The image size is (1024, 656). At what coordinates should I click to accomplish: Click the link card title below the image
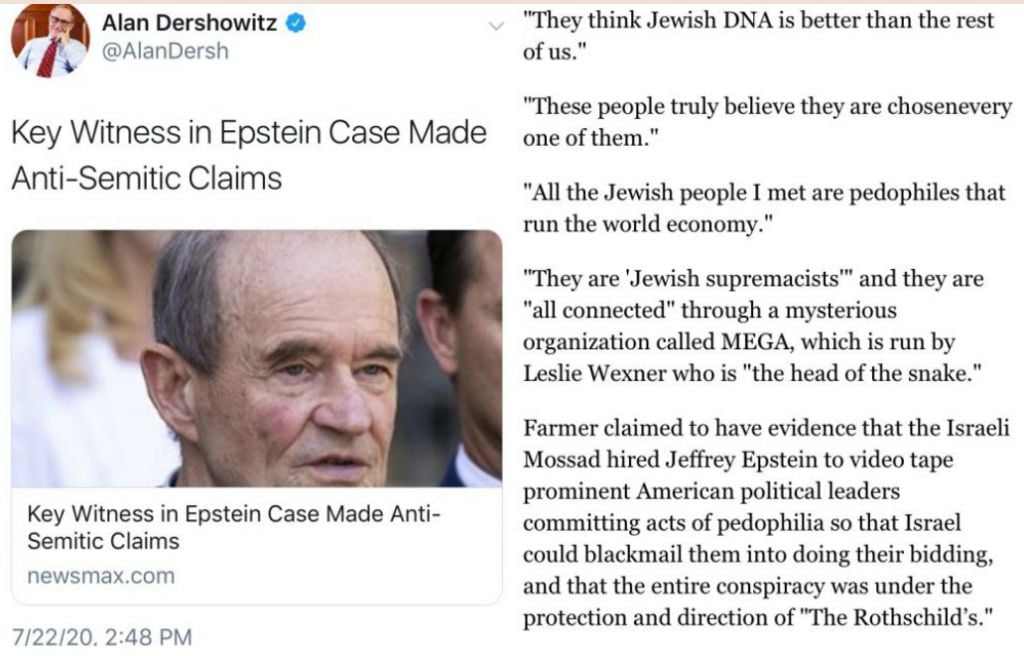click(234, 528)
